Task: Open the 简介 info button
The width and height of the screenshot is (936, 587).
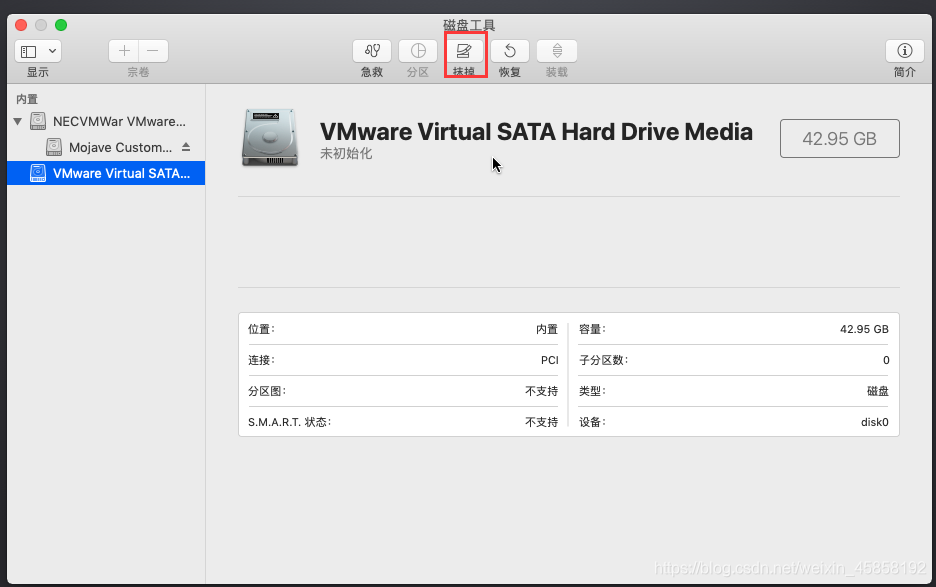Action: coord(904,51)
